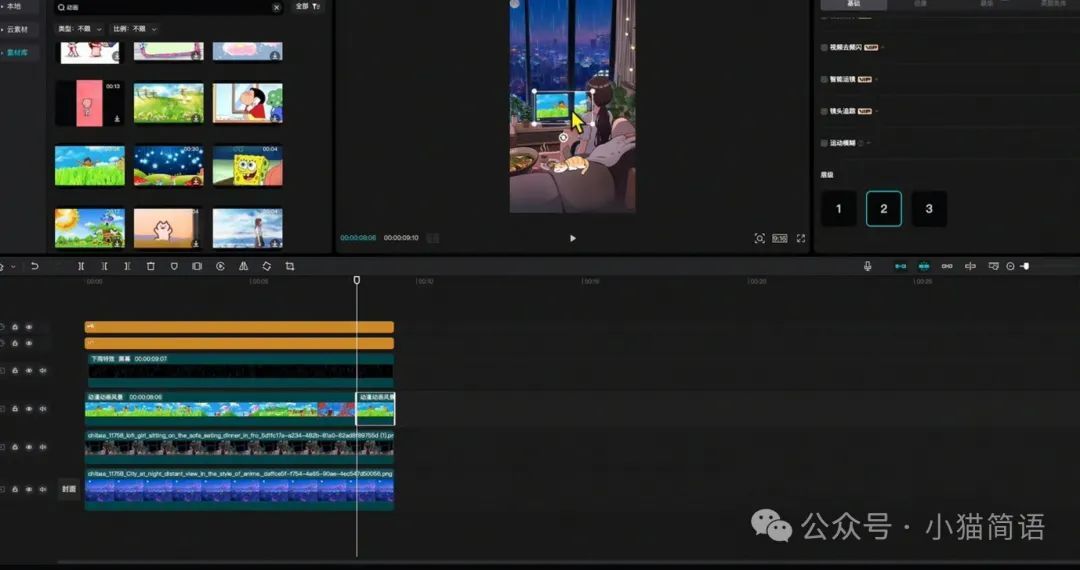Undo the last edit in timeline toolbar
1080x570 pixels.
click(x=34, y=266)
